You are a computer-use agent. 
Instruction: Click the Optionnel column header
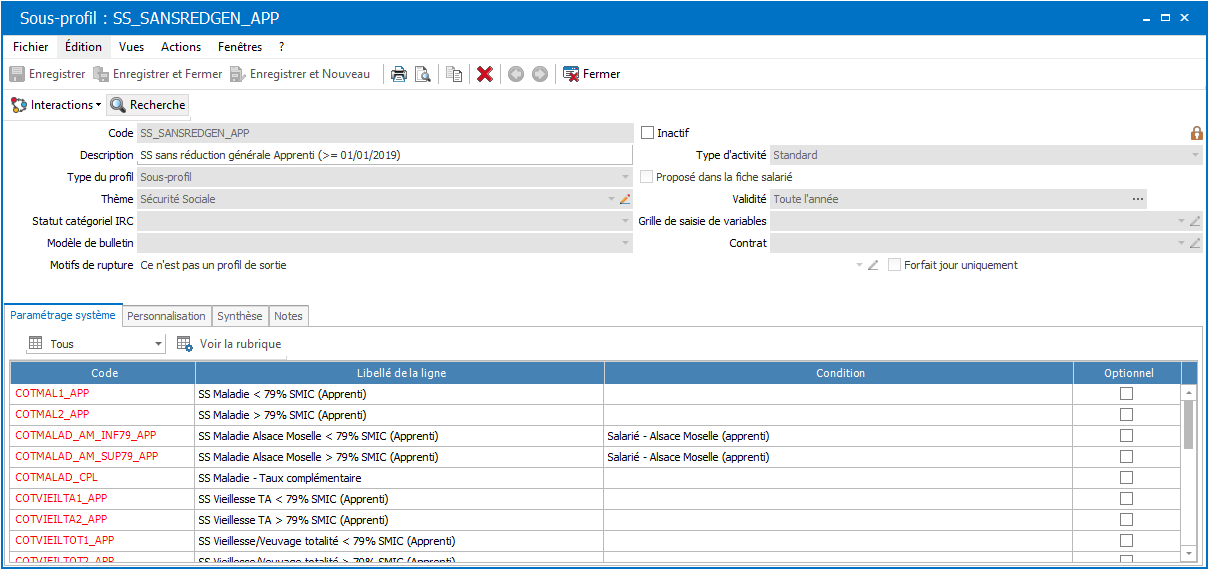click(x=1128, y=373)
